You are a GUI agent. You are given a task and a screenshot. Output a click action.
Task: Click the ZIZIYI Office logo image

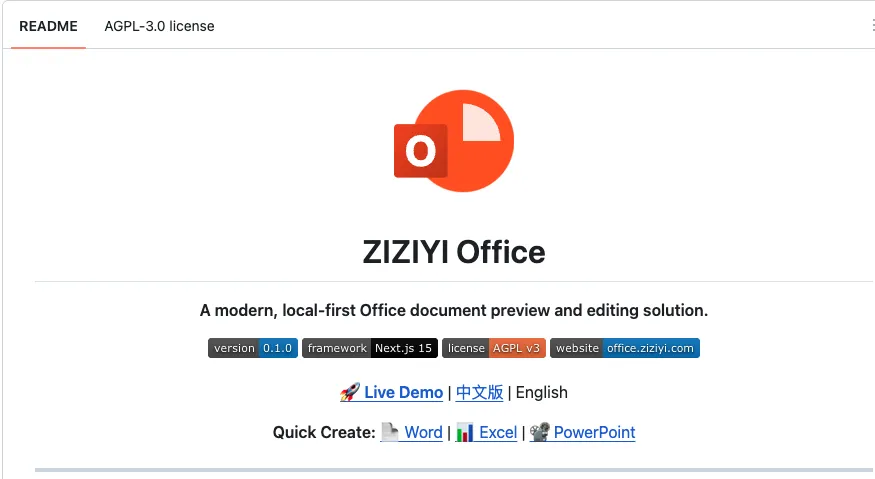[454, 141]
